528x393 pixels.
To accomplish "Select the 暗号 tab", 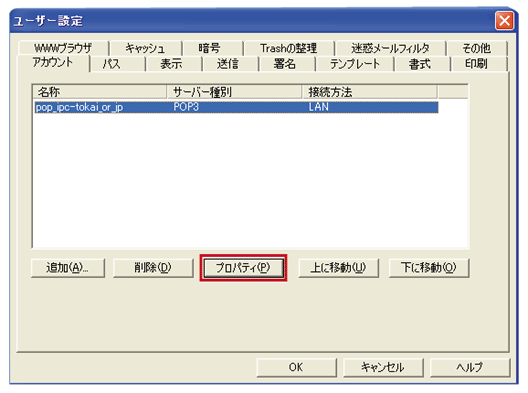I will click(x=212, y=48).
